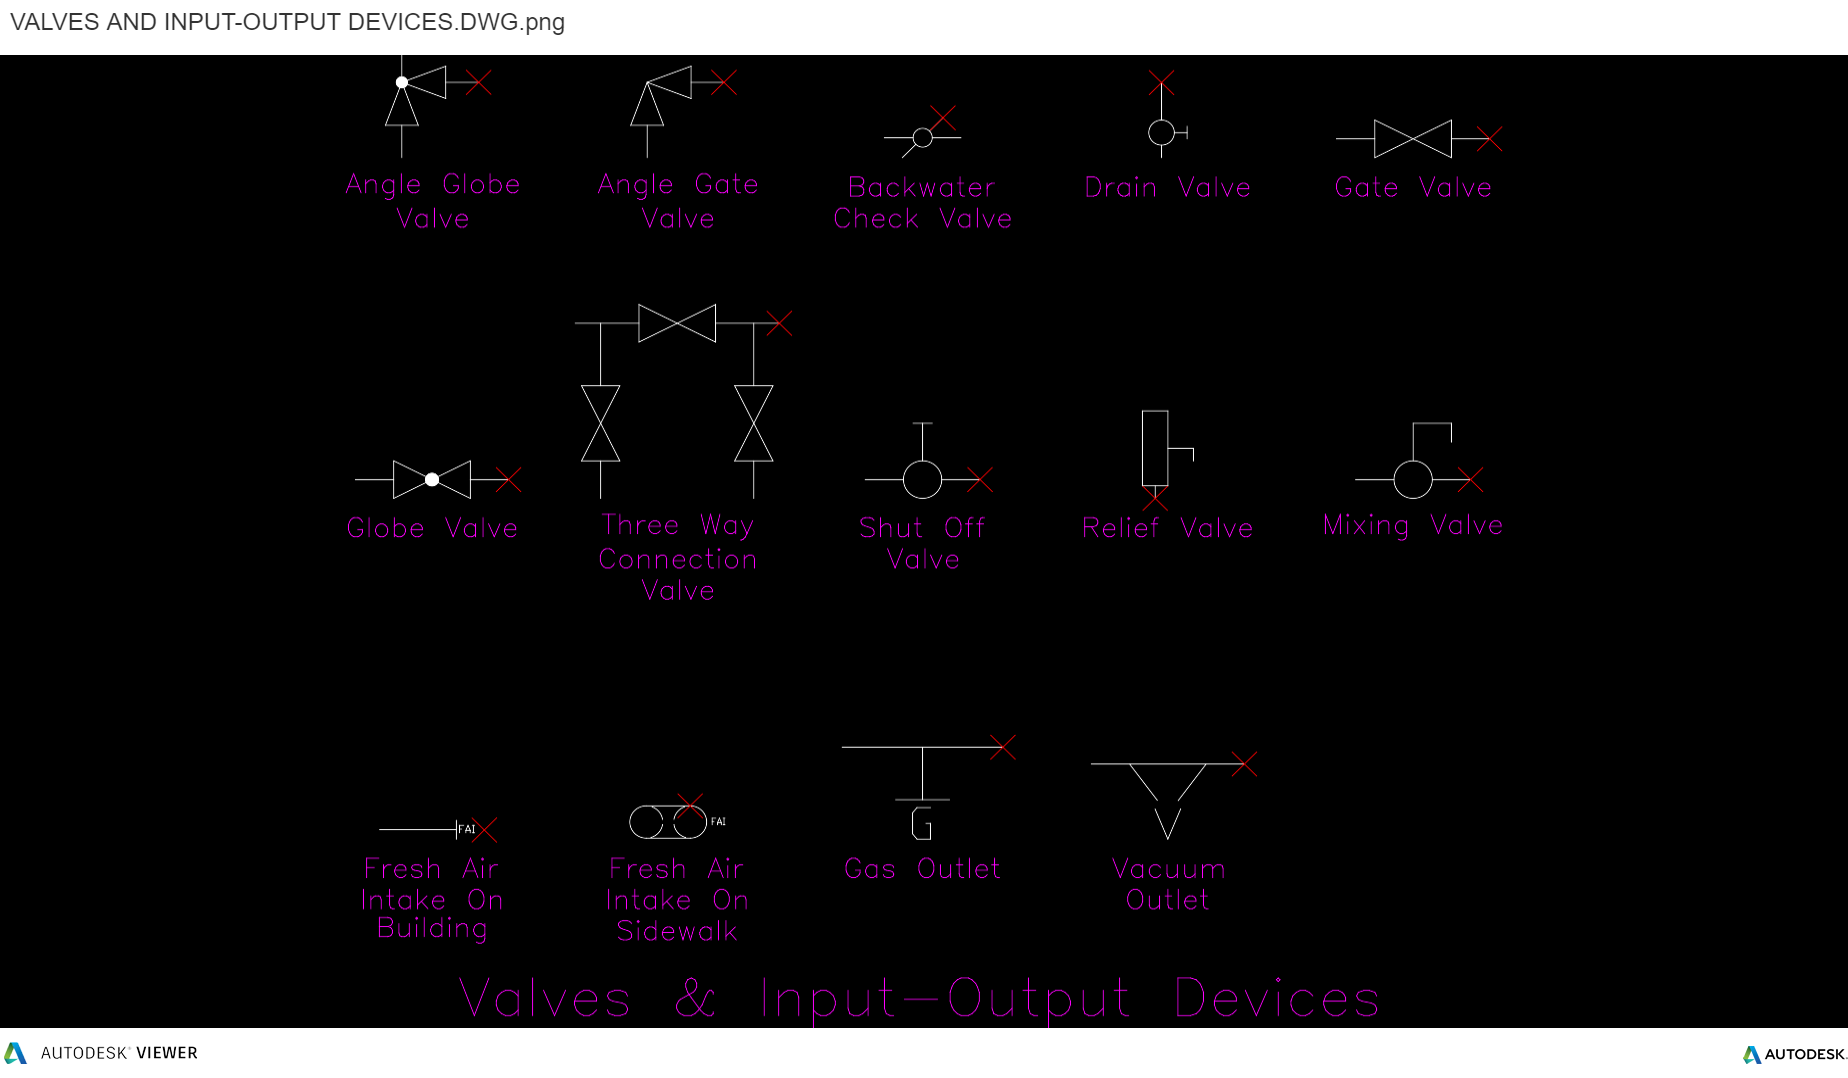This screenshot has height=1078, width=1848.
Task: Click the 'Fresh Air Intake On Sidewalk' label
Action: (x=677, y=899)
